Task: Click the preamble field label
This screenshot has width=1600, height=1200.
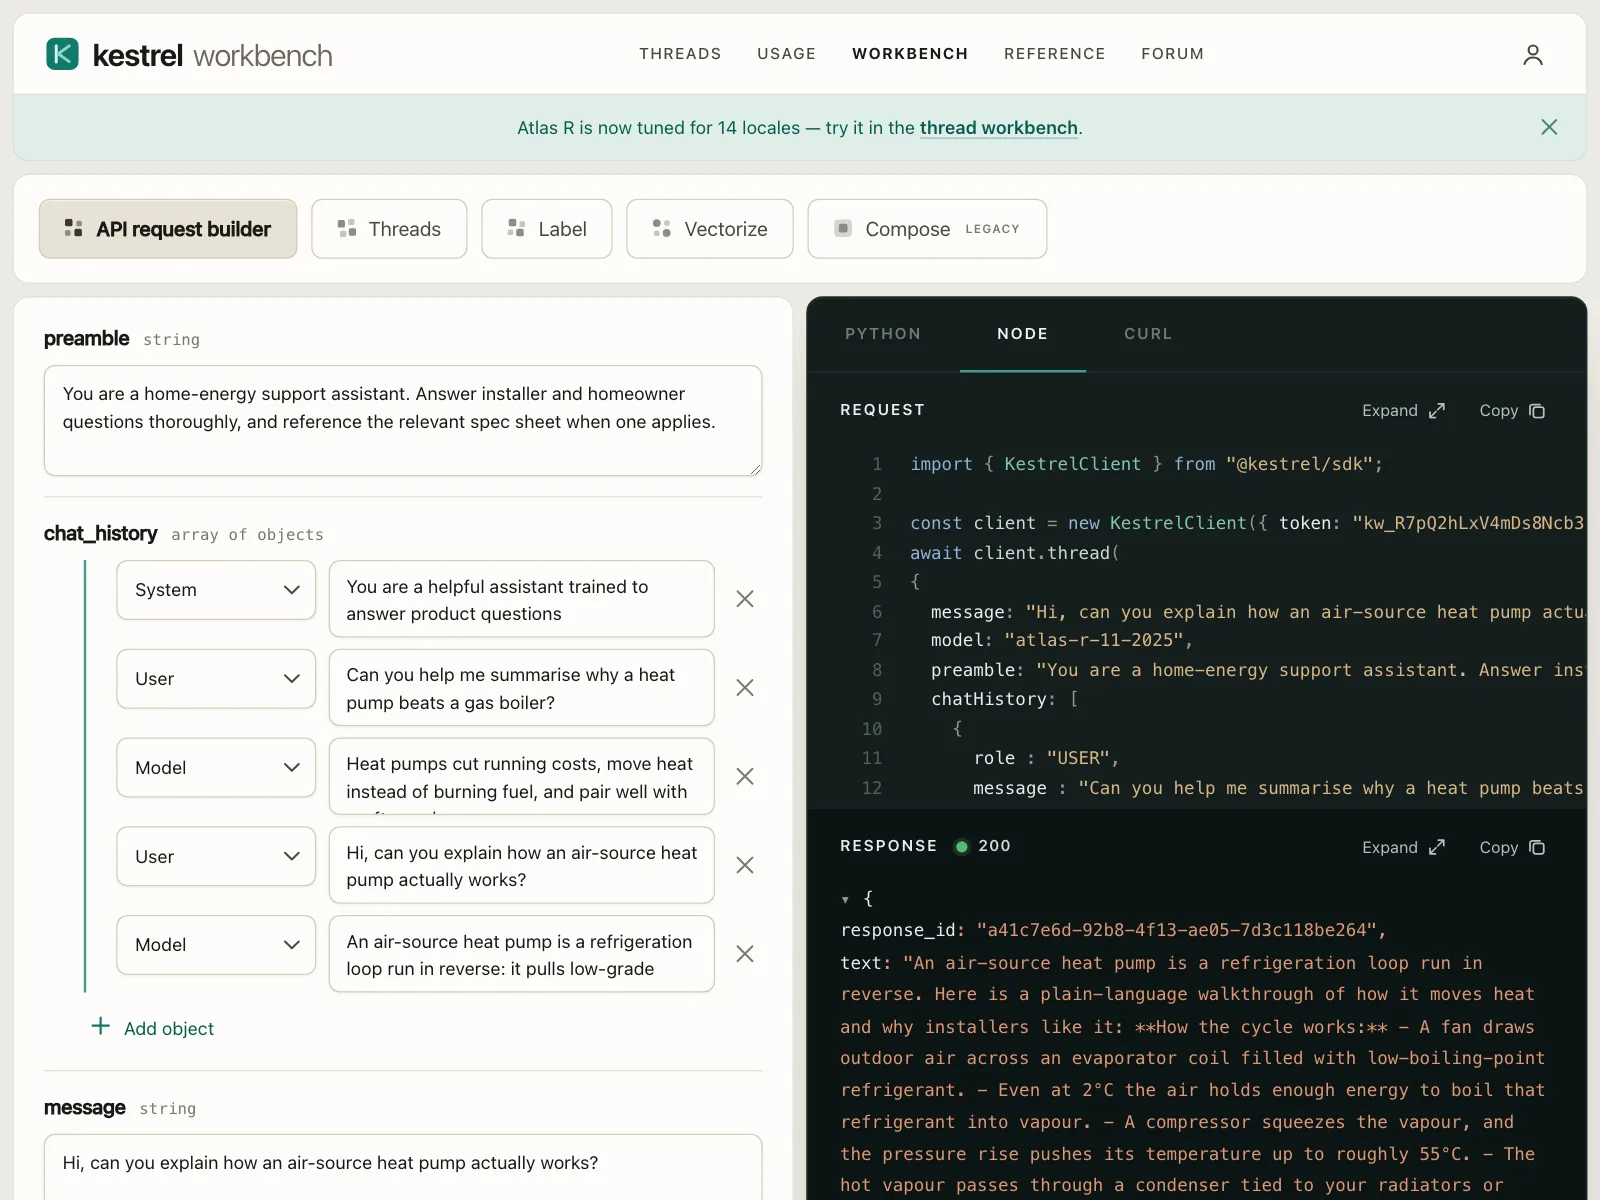Action: click(86, 339)
